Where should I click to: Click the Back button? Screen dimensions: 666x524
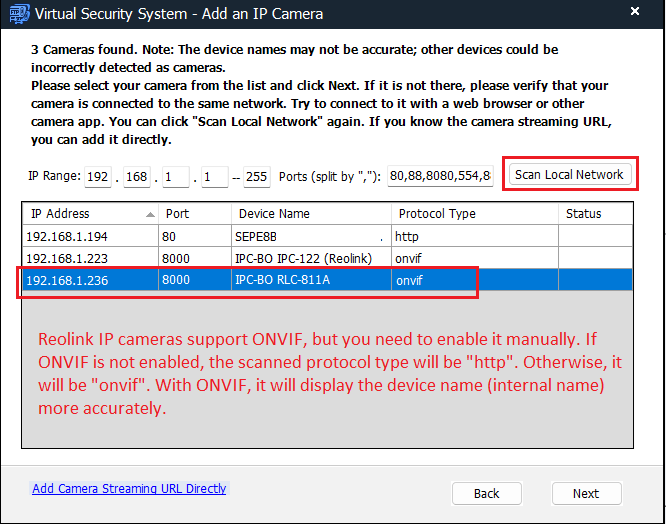click(486, 493)
